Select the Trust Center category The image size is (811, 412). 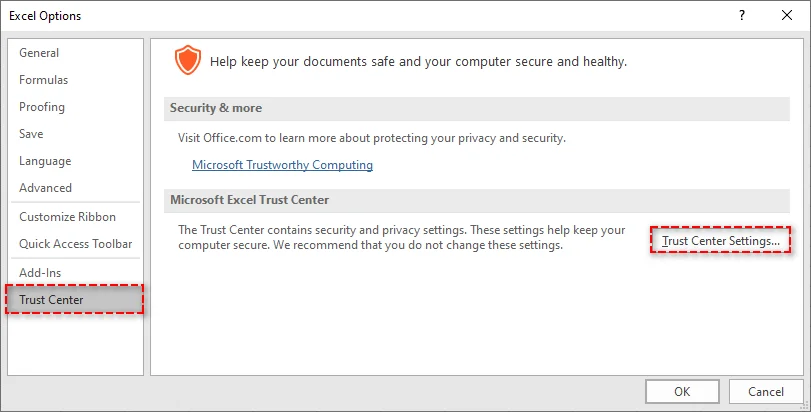[x=52, y=300]
